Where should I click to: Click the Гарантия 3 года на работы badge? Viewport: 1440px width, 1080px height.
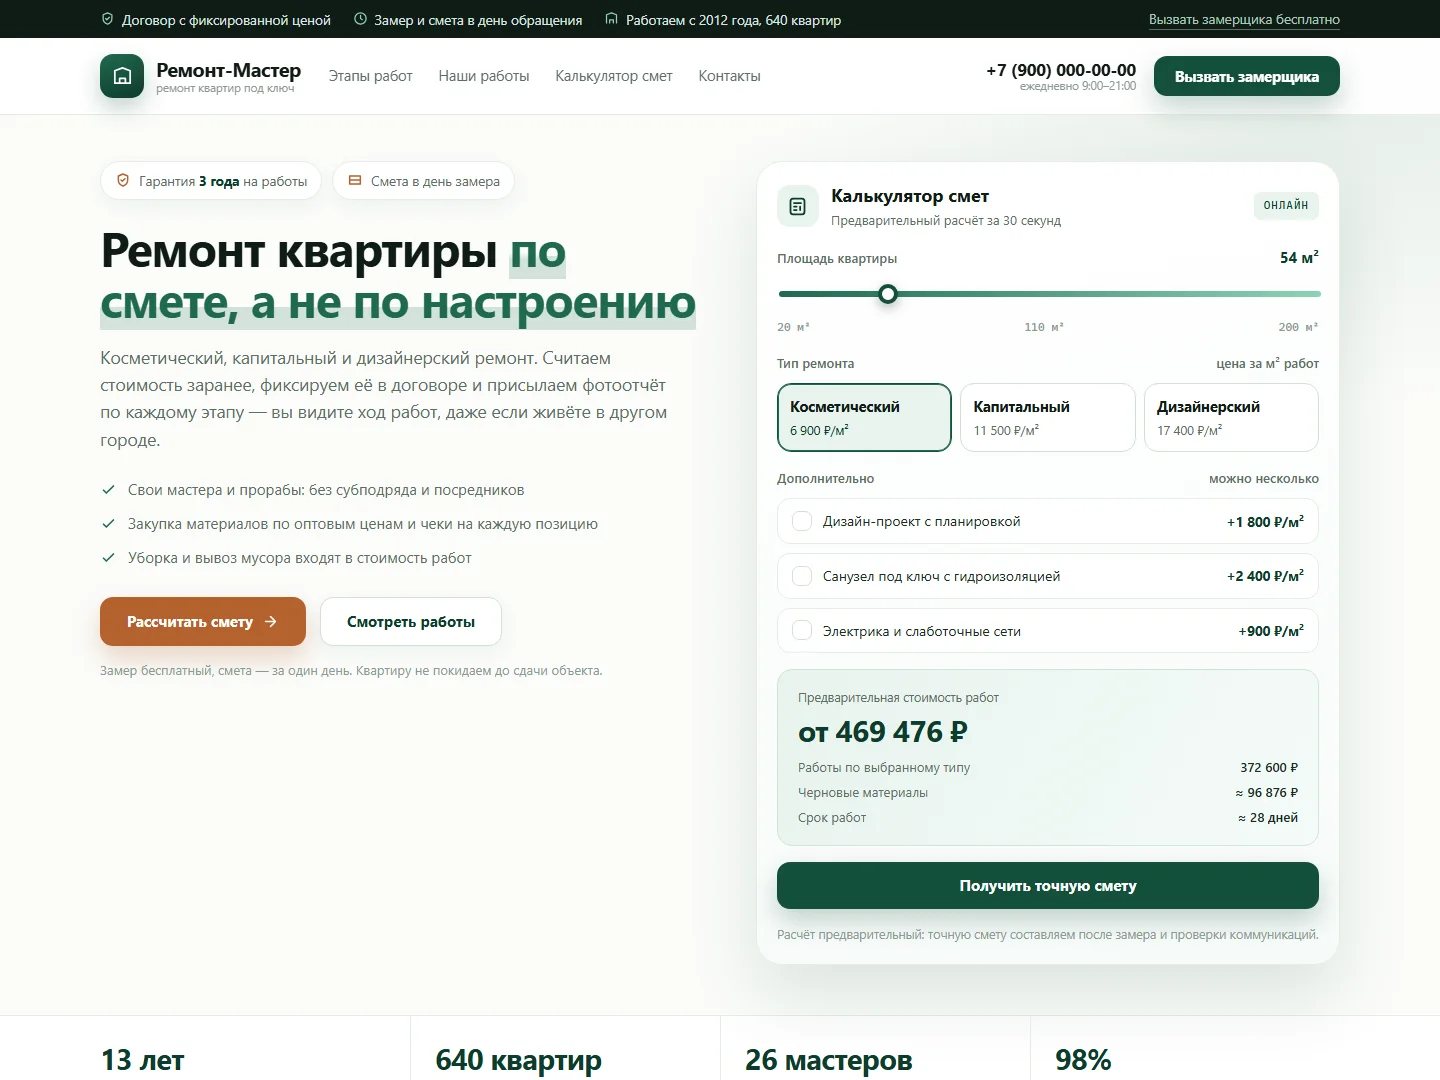[211, 181]
